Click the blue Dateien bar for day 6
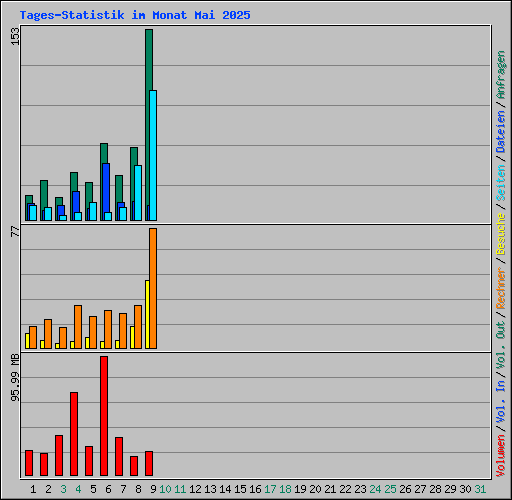This screenshot has width=512, height=500. [106, 192]
